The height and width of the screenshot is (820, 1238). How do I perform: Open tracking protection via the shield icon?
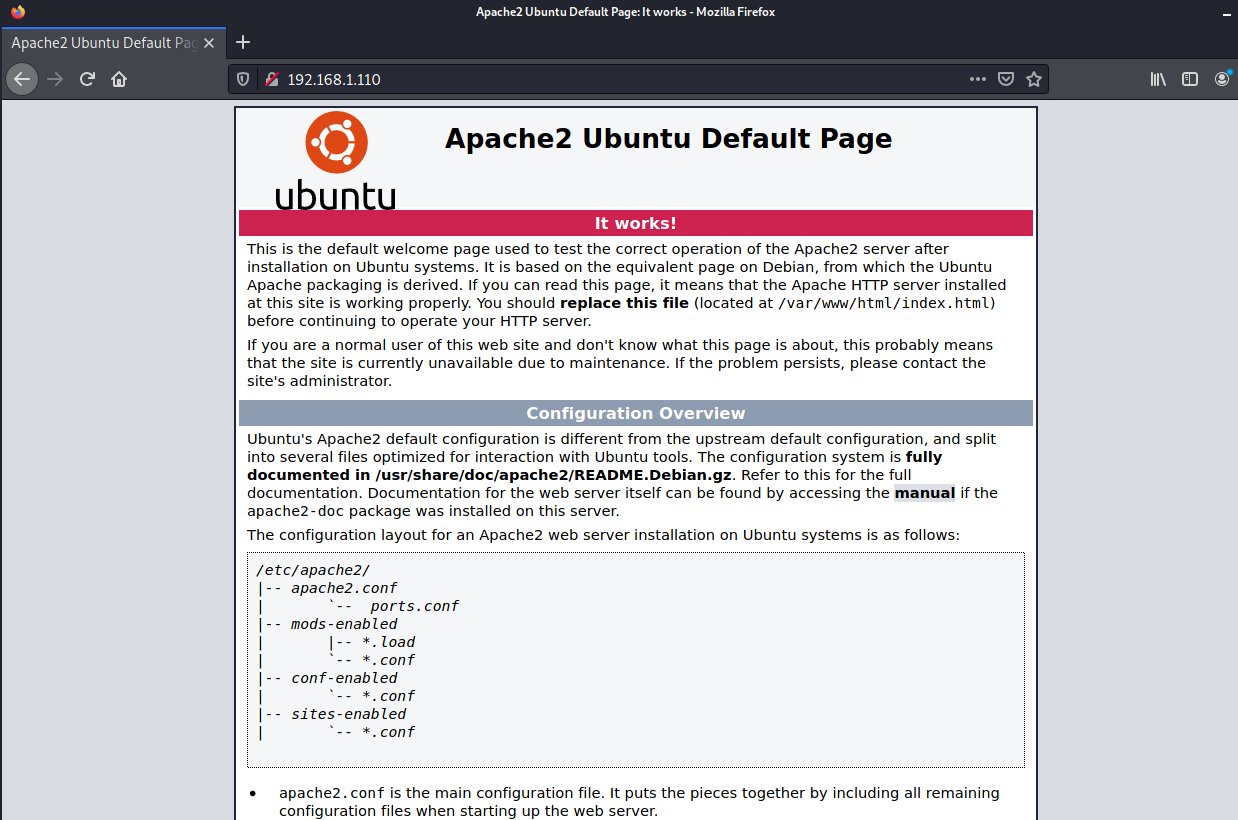(x=241, y=79)
